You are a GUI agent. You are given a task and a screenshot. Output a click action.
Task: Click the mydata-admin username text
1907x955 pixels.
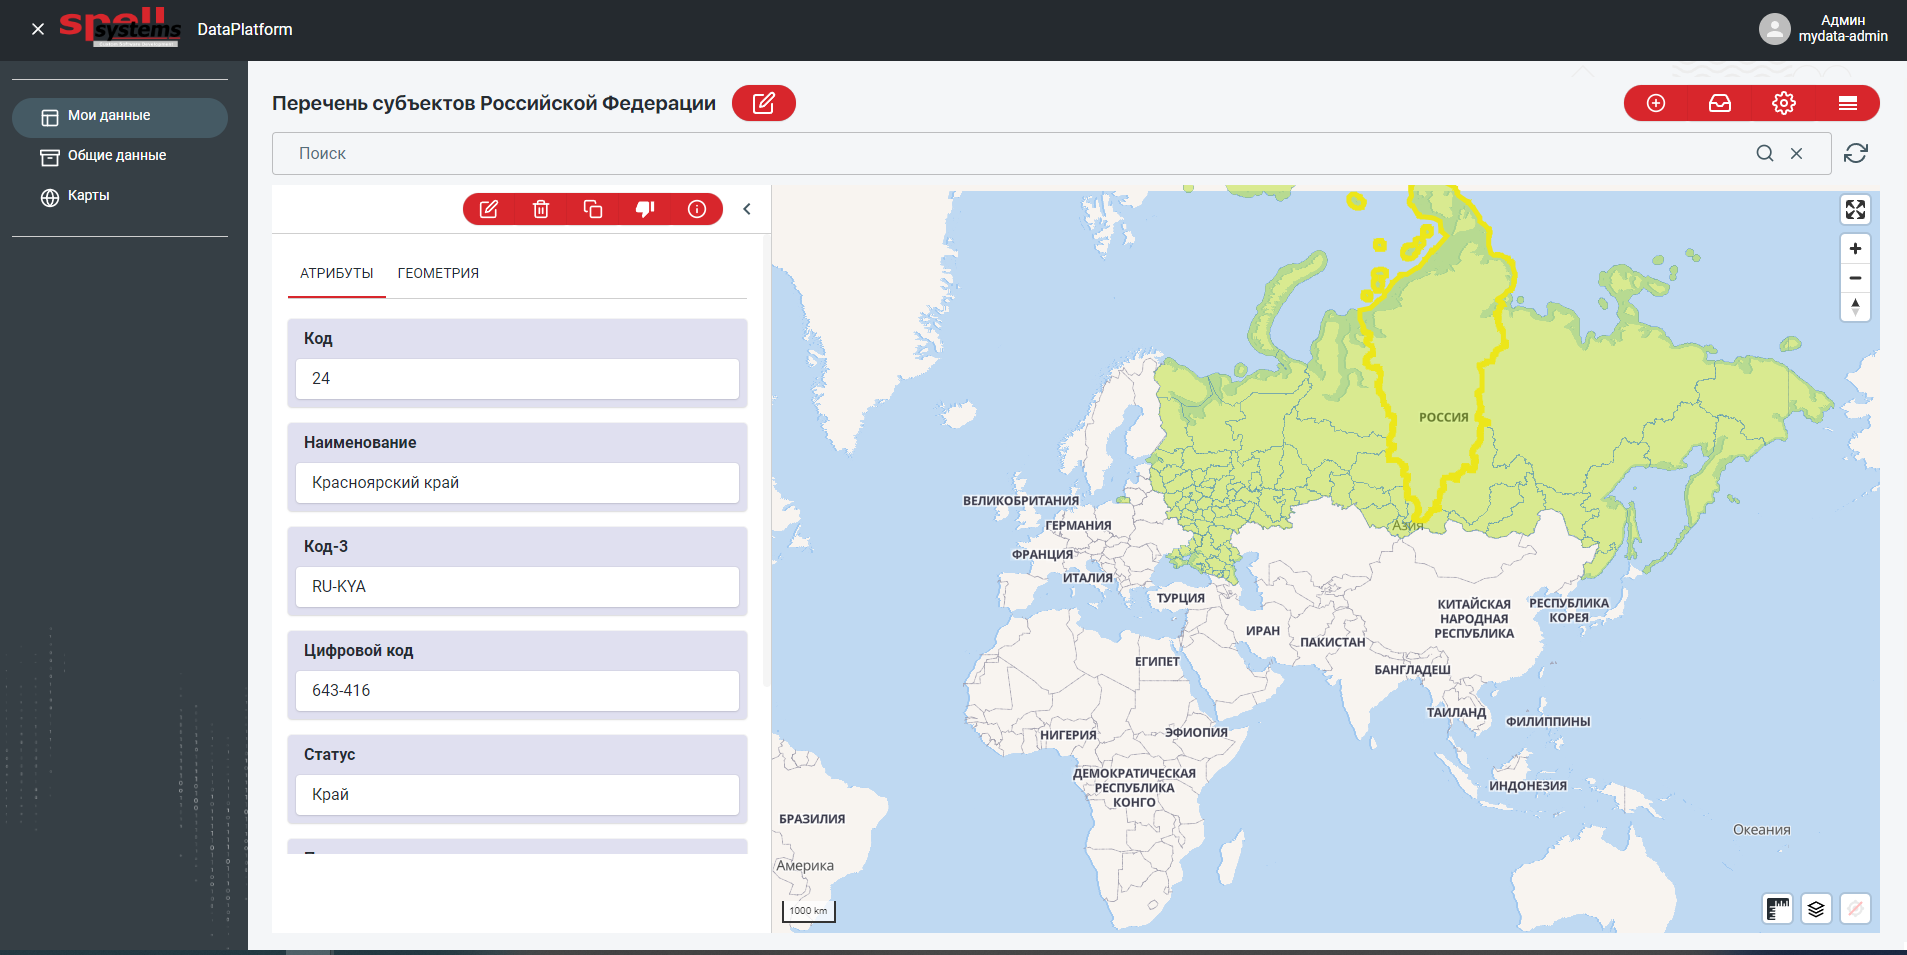[1843, 37]
